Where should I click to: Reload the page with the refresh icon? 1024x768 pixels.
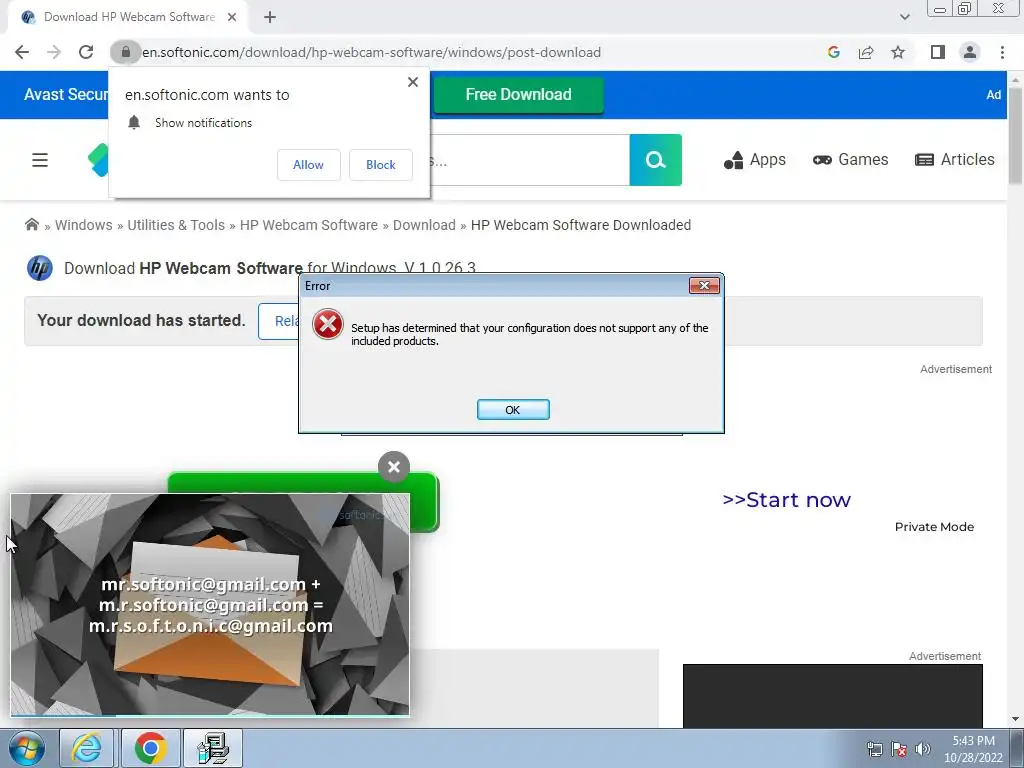86,52
